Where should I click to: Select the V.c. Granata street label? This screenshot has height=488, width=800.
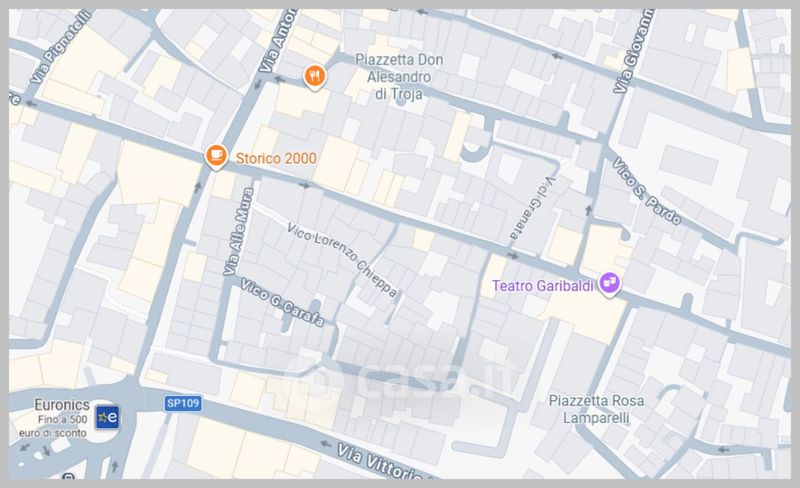[534, 208]
